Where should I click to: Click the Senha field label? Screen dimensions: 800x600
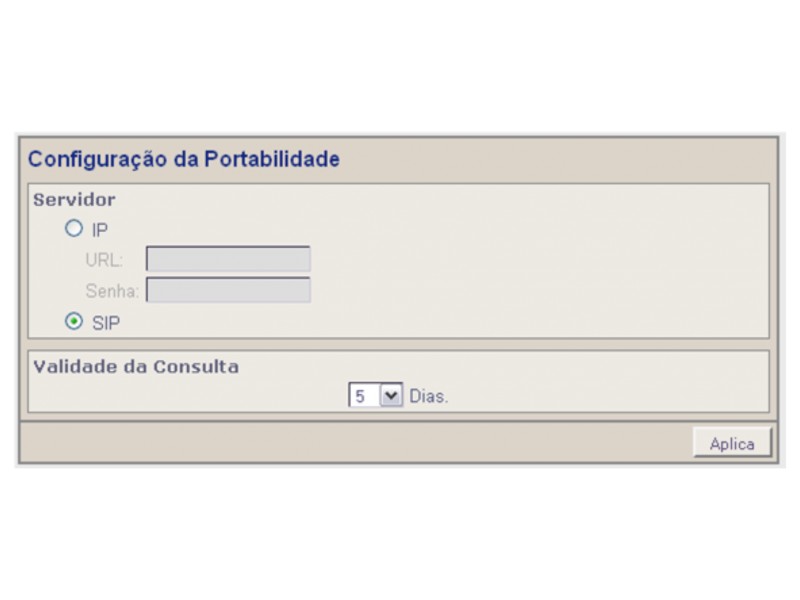click(112, 291)
